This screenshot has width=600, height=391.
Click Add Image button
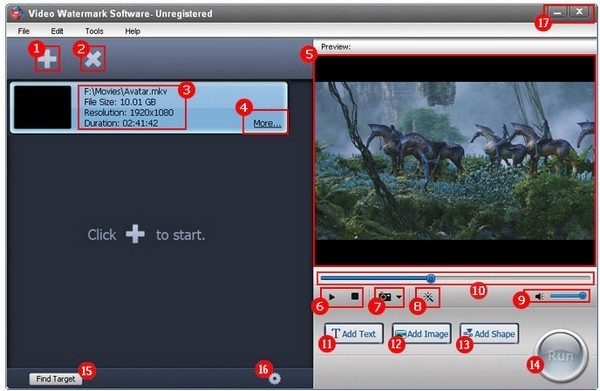pos(421,334)
